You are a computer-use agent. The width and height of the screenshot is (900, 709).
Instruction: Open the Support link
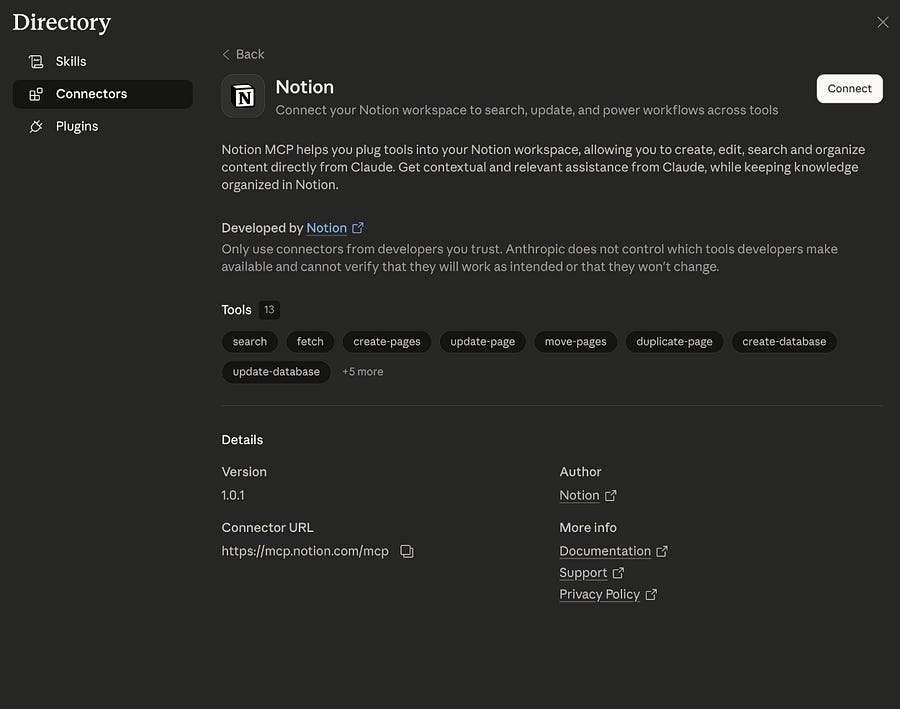pos(583,573)
